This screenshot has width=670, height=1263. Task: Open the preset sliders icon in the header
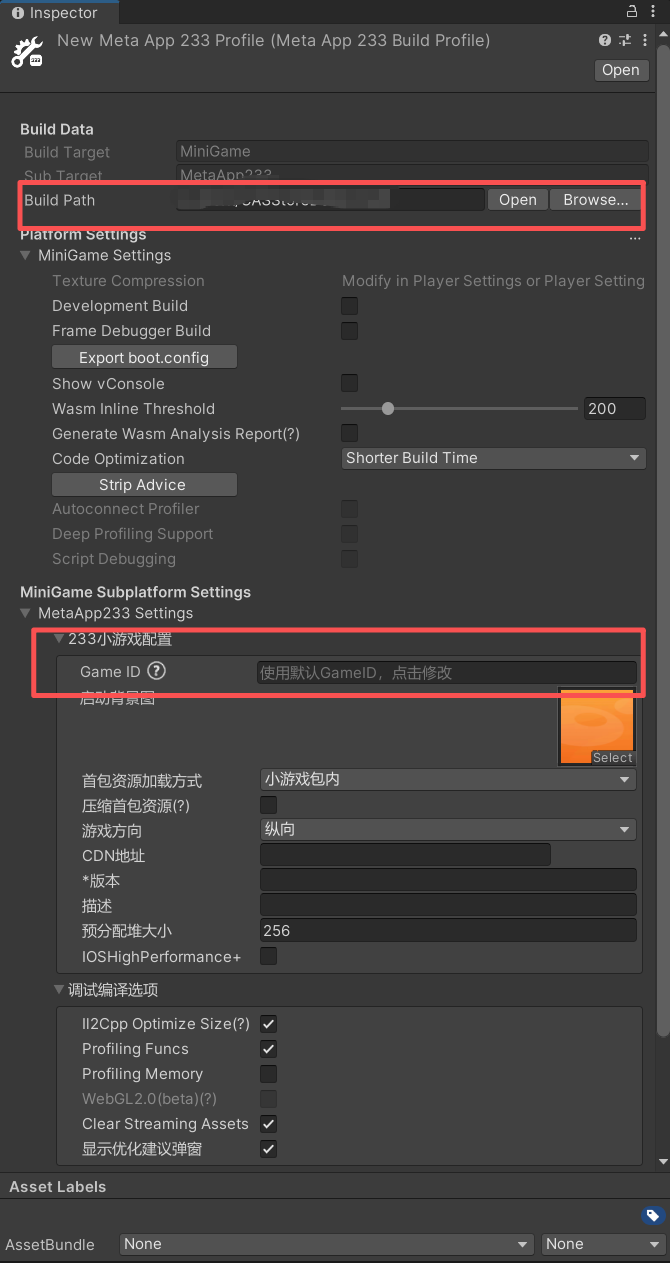(625, 41)
